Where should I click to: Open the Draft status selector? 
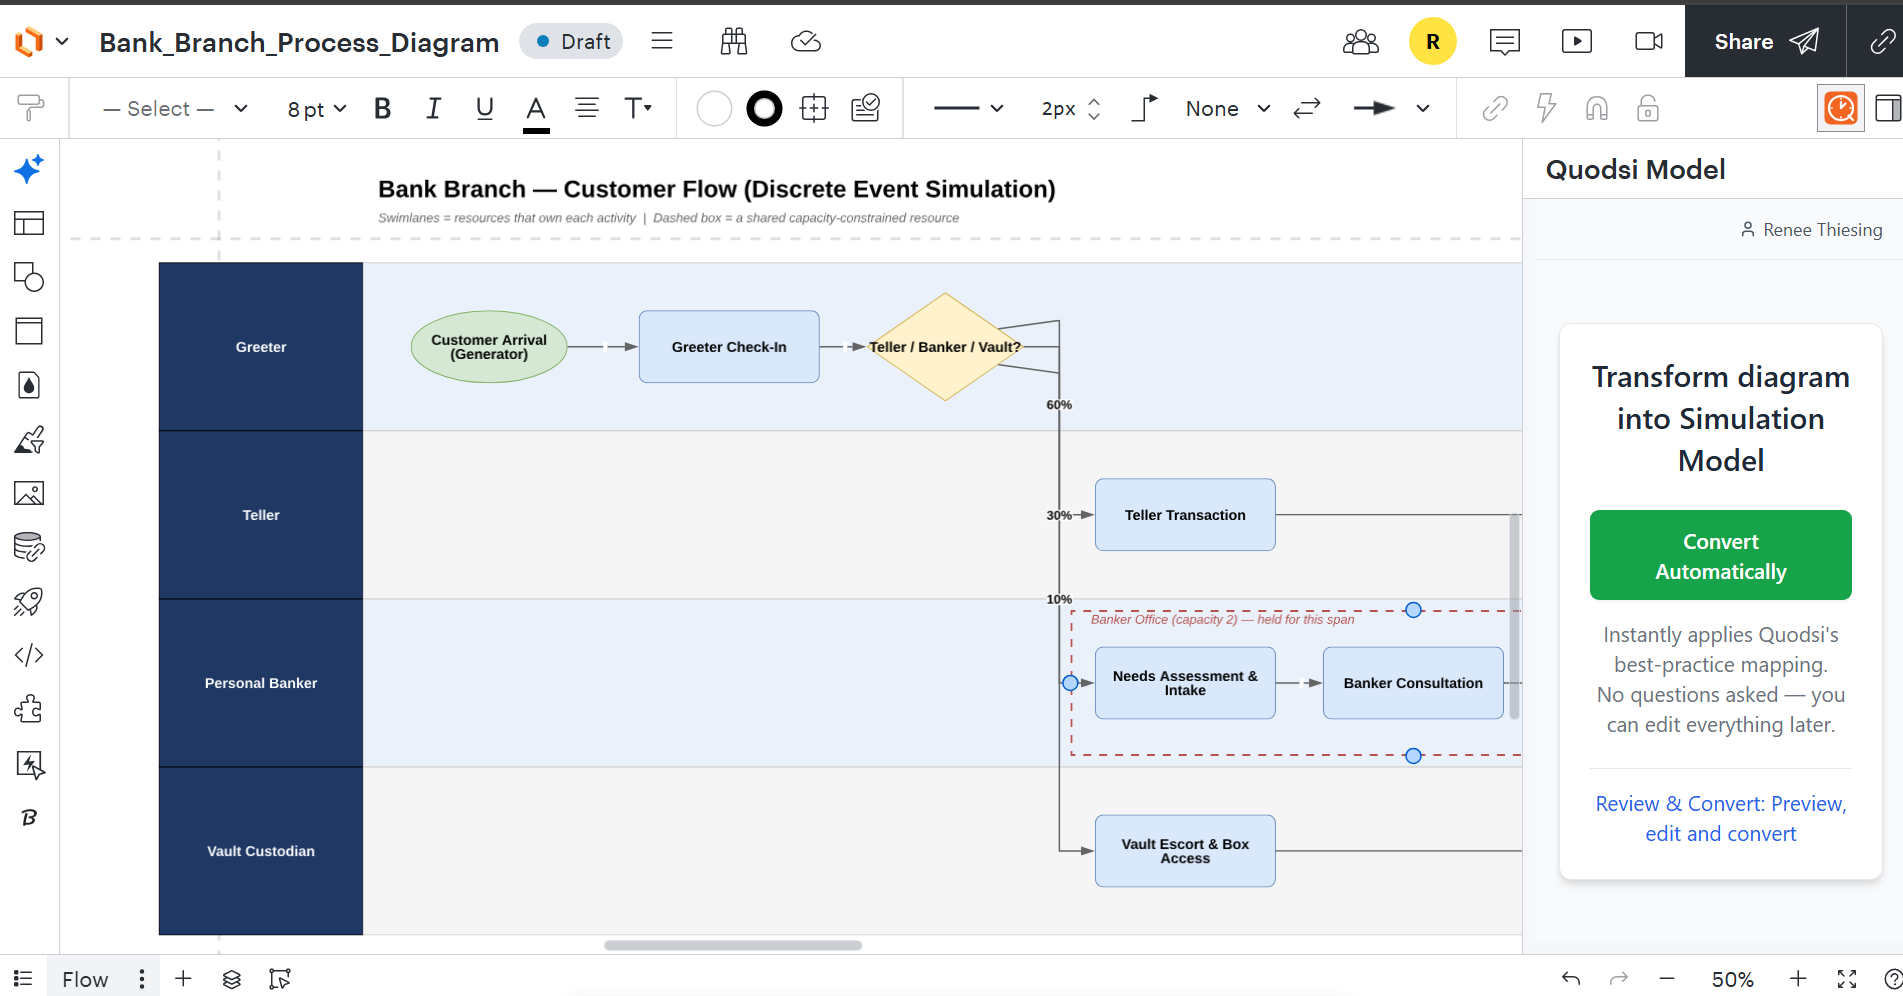572,42
